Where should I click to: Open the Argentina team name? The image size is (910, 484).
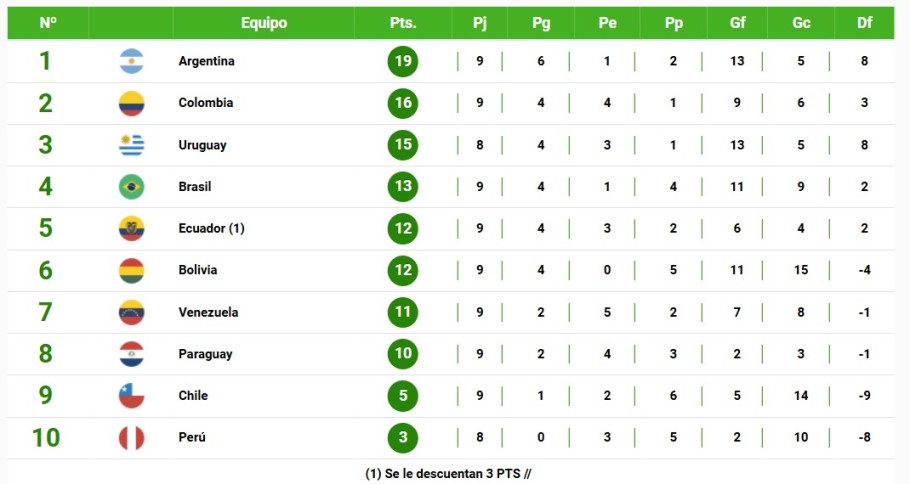pyautogui.click(x=207, y=61)
